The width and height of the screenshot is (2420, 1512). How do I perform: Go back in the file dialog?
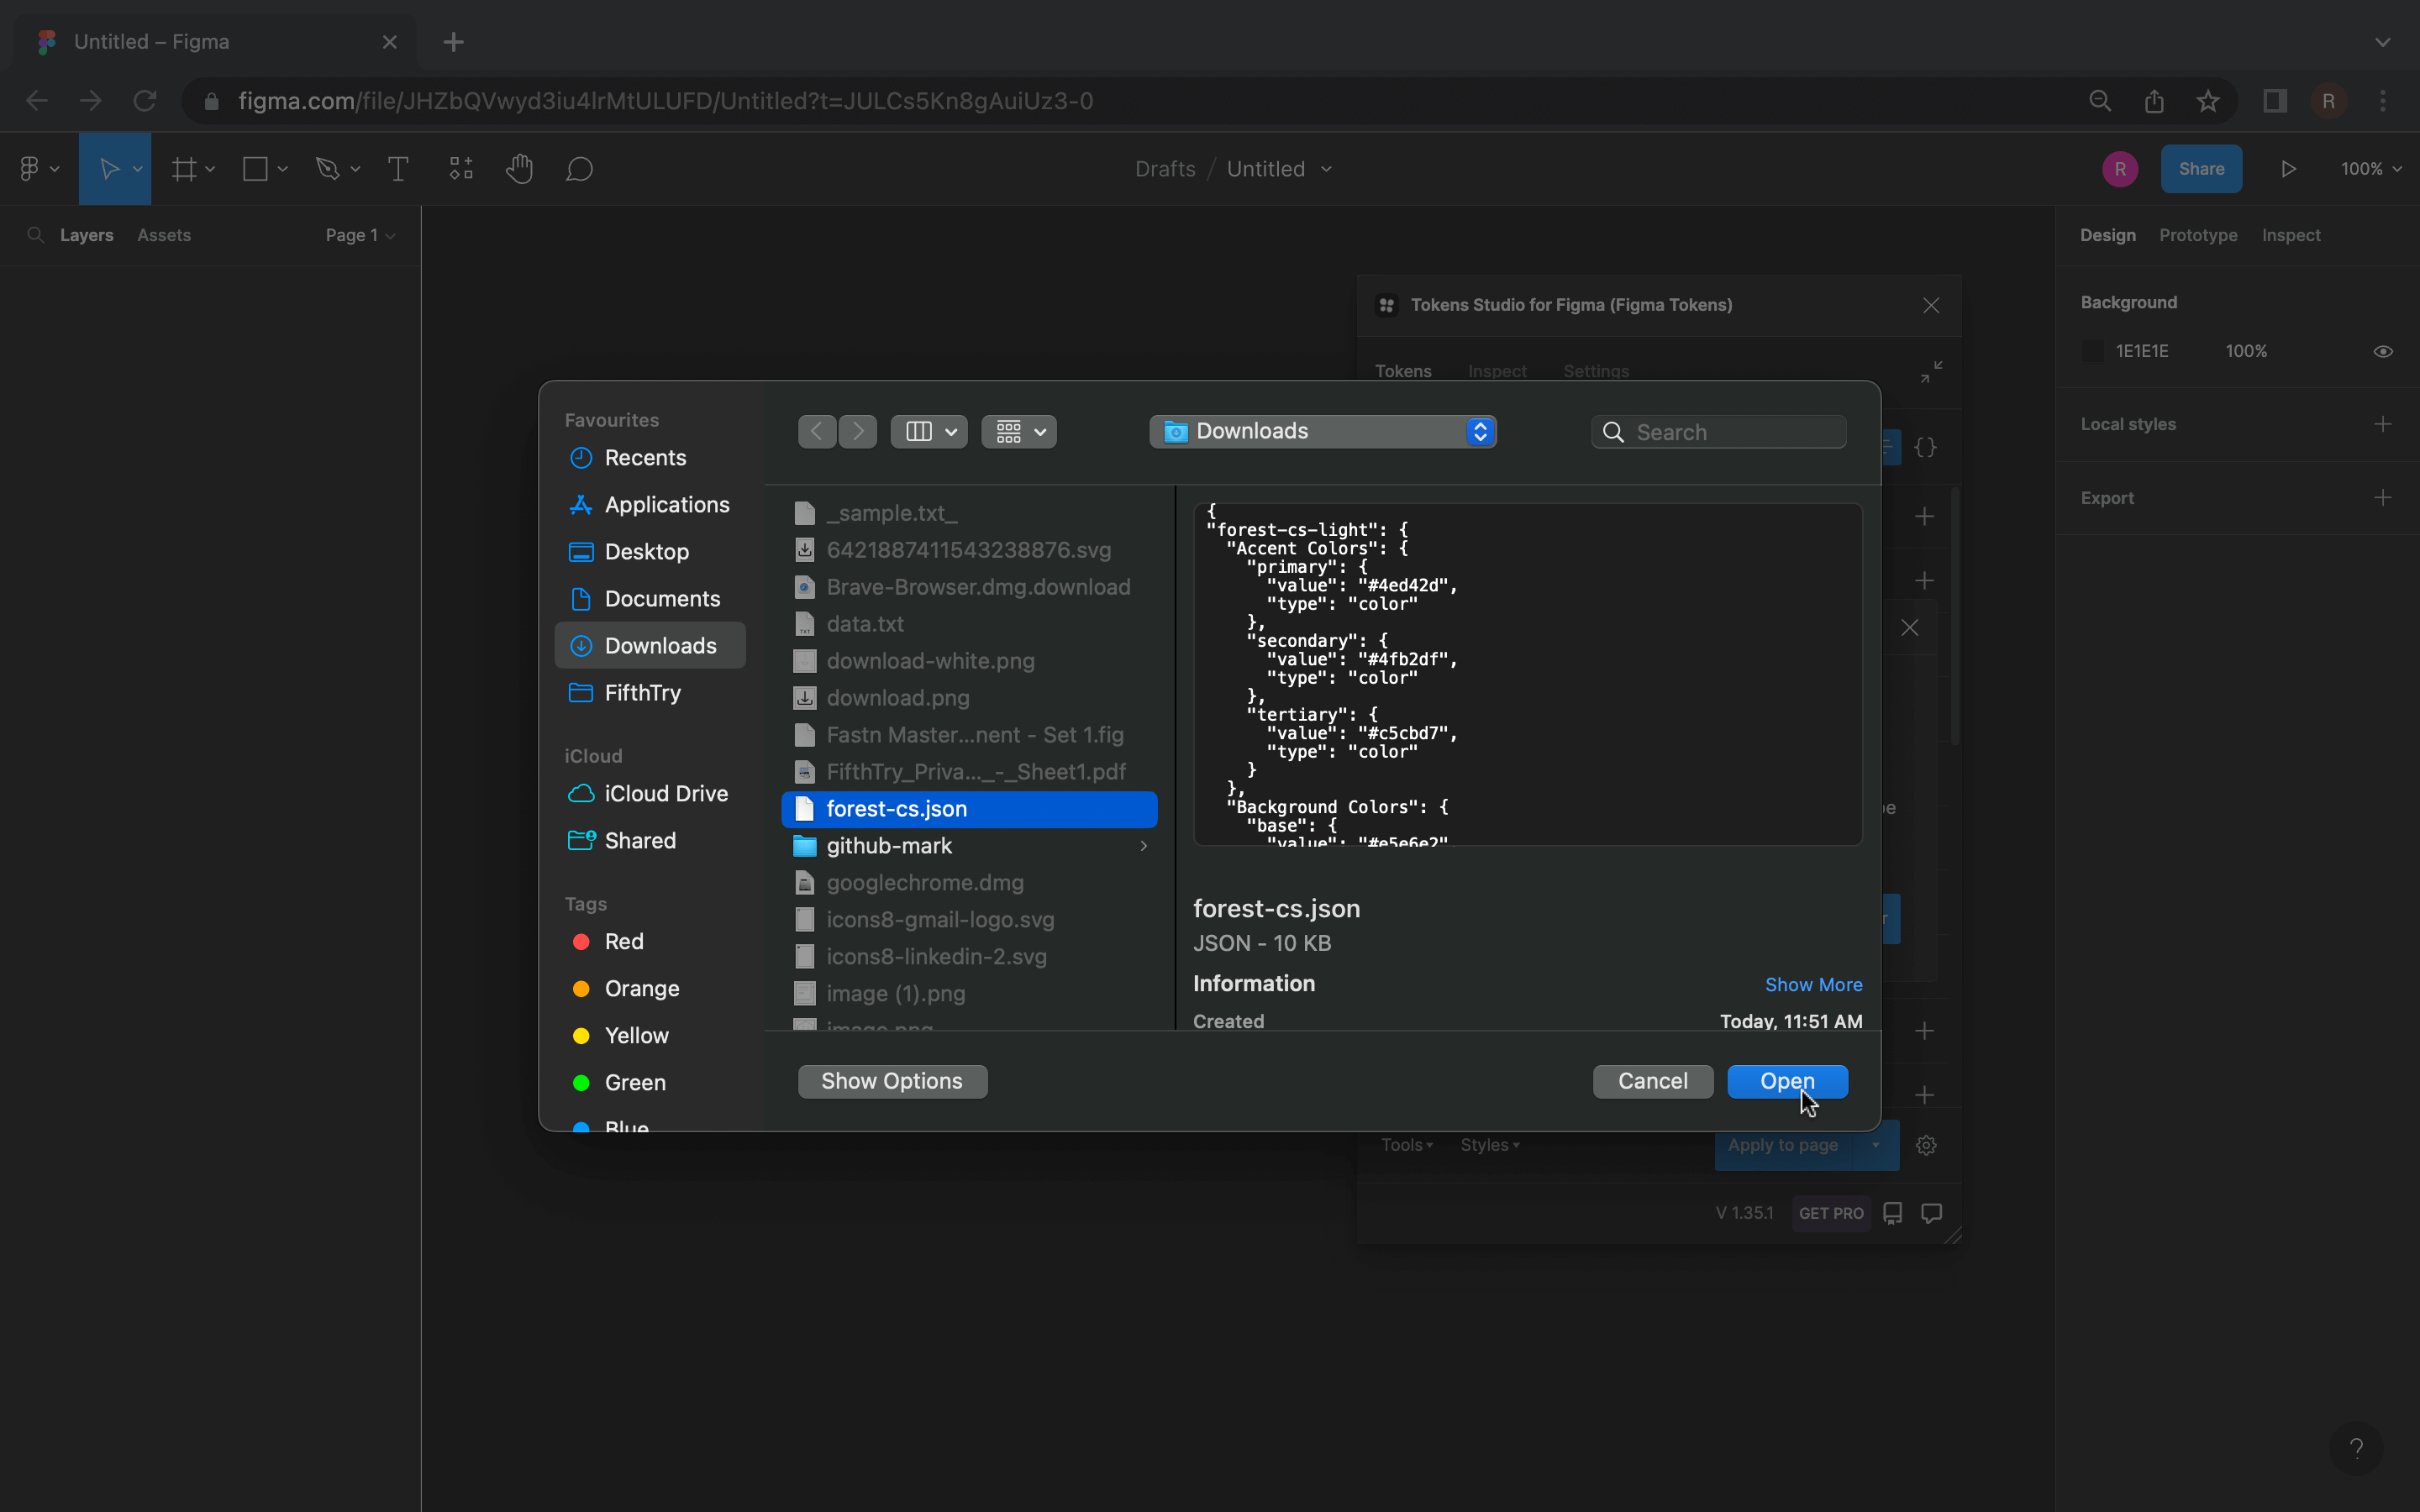point(817,432)
